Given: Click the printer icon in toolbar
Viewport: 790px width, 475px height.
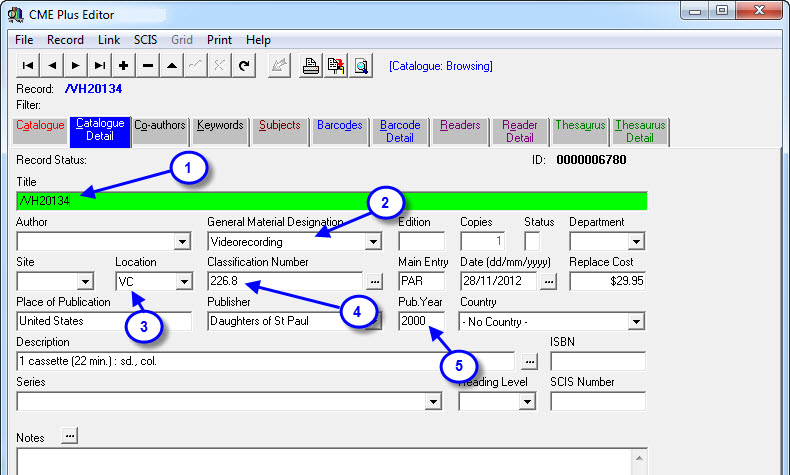Looking at the screenshot, I should tap(311, 67).
